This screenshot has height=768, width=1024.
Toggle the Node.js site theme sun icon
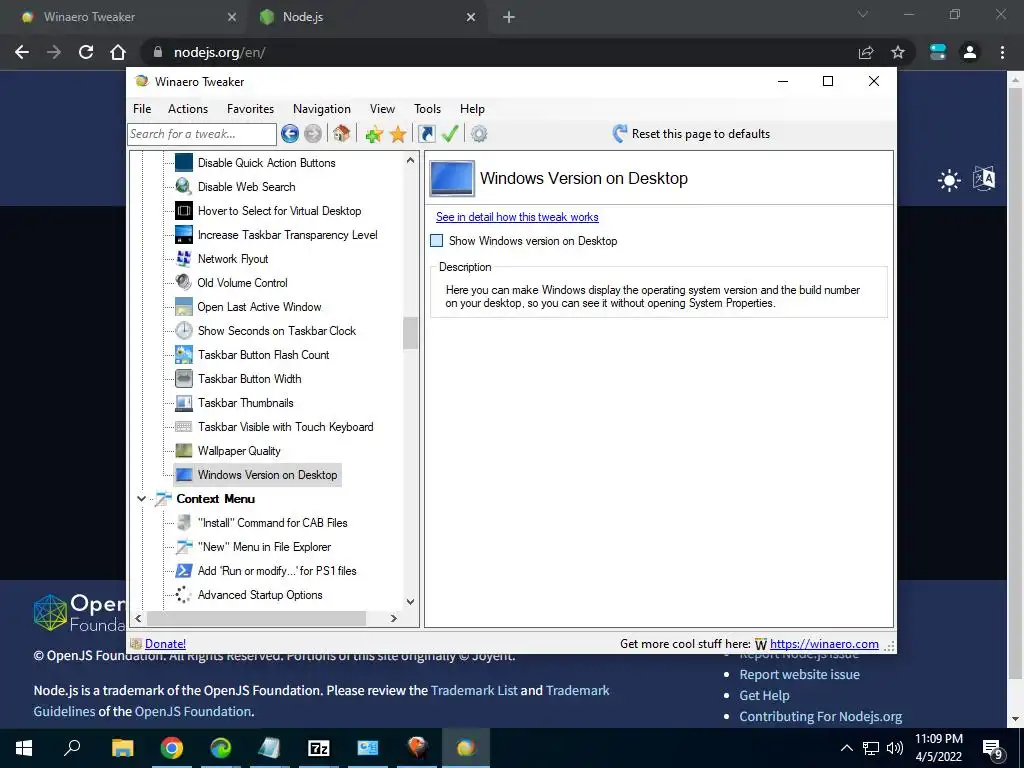pyautogui.click(x=949, y=180)
